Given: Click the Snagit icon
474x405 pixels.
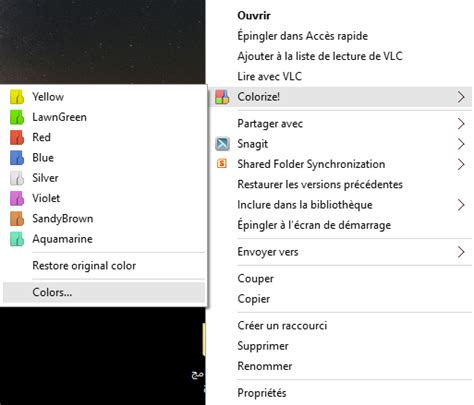Looking at the screenshot, I should (x=222, y=144).
